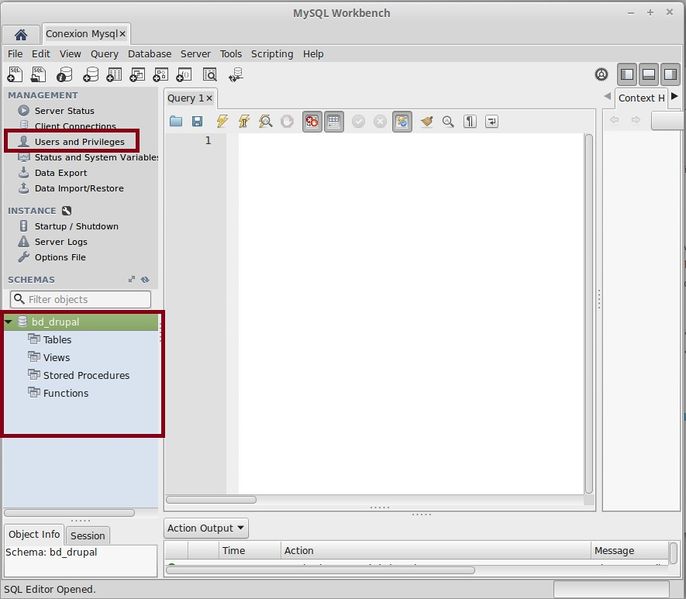
Task: Refresh schemas list icon
Action: (145, 279)
